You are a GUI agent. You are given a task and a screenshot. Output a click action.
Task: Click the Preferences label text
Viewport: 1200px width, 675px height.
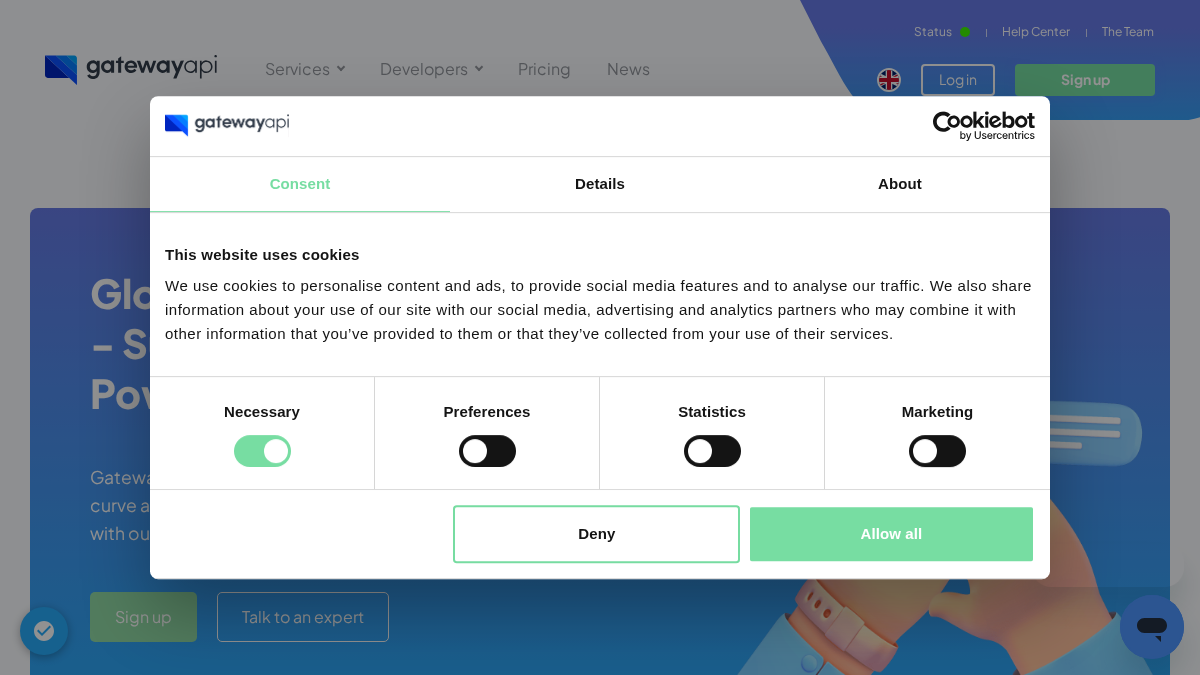tap(487, 412)
